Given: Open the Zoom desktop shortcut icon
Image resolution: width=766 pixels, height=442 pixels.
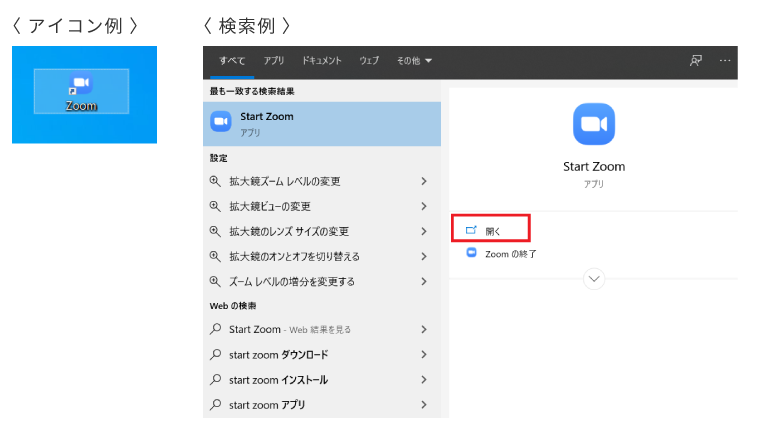Looking at the screenshot, I should tap(81, 91).
